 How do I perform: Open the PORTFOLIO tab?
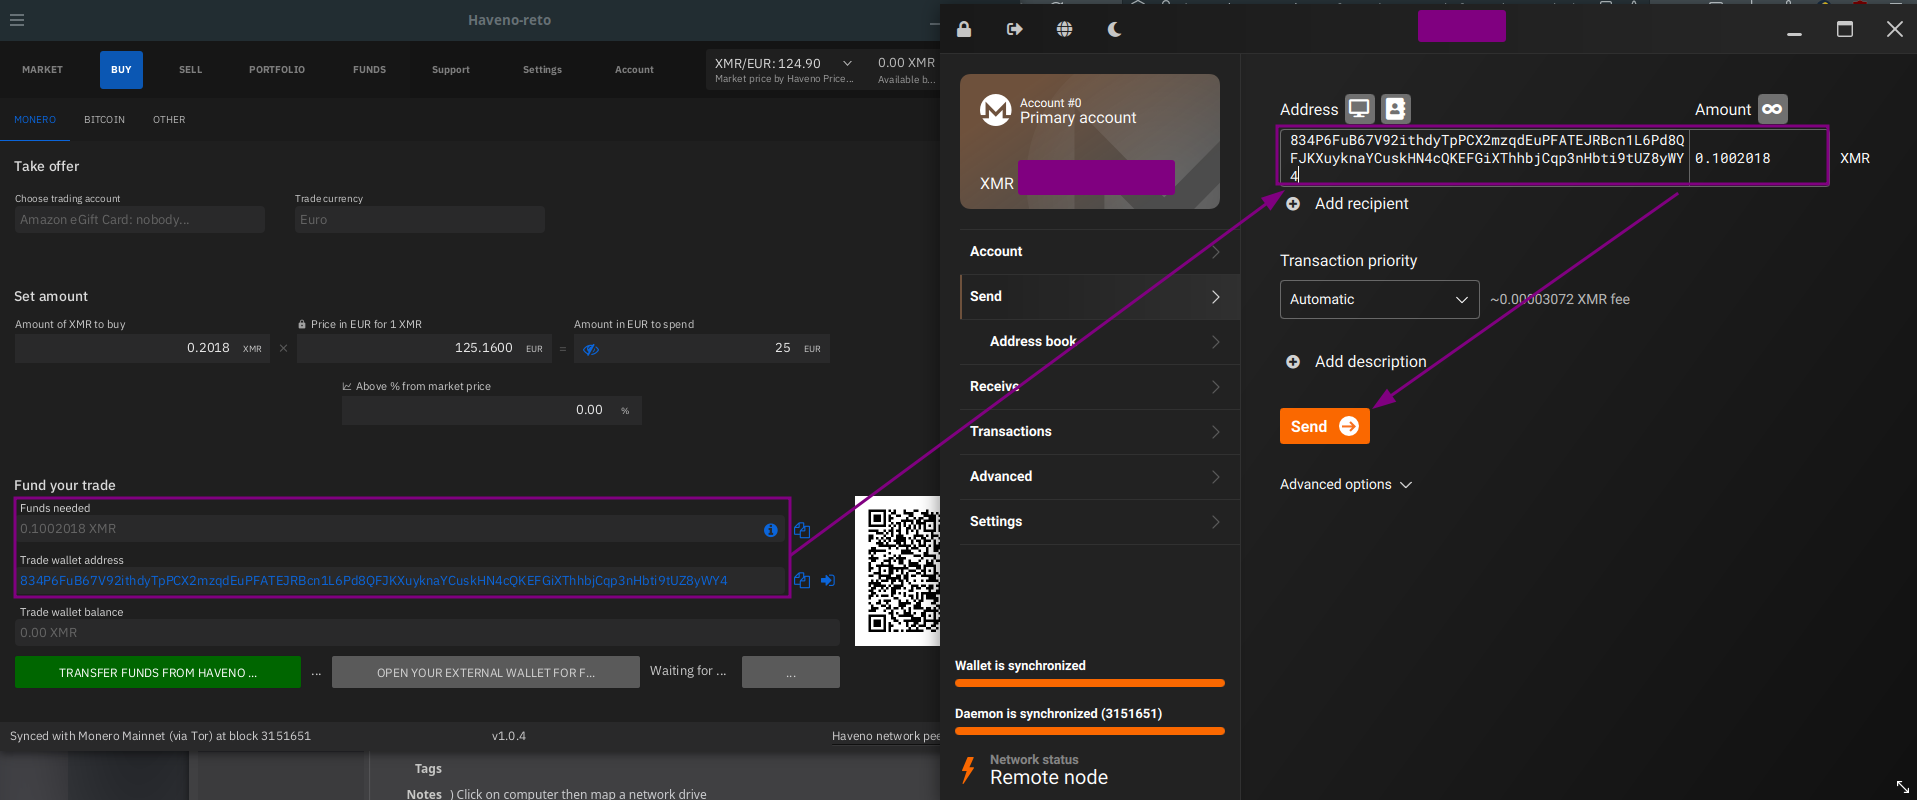point(277,70)
